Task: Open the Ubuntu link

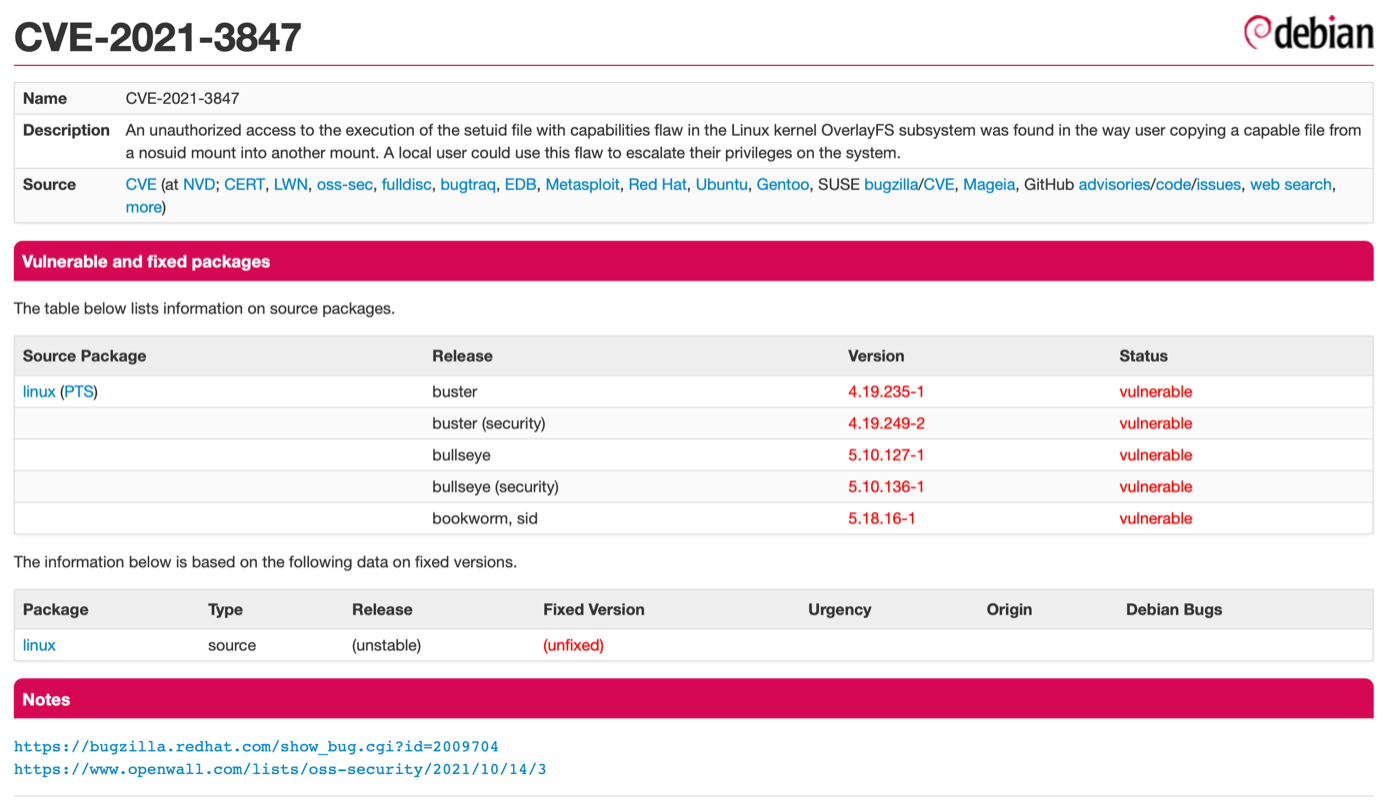Action: tap(721, 184)
